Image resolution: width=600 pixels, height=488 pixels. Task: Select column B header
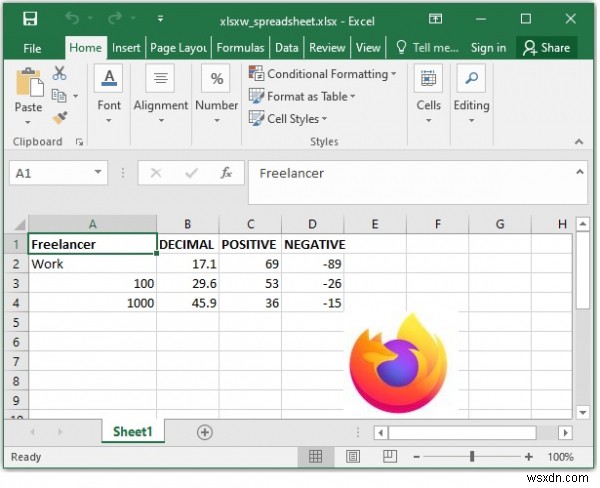pos(188,224)
